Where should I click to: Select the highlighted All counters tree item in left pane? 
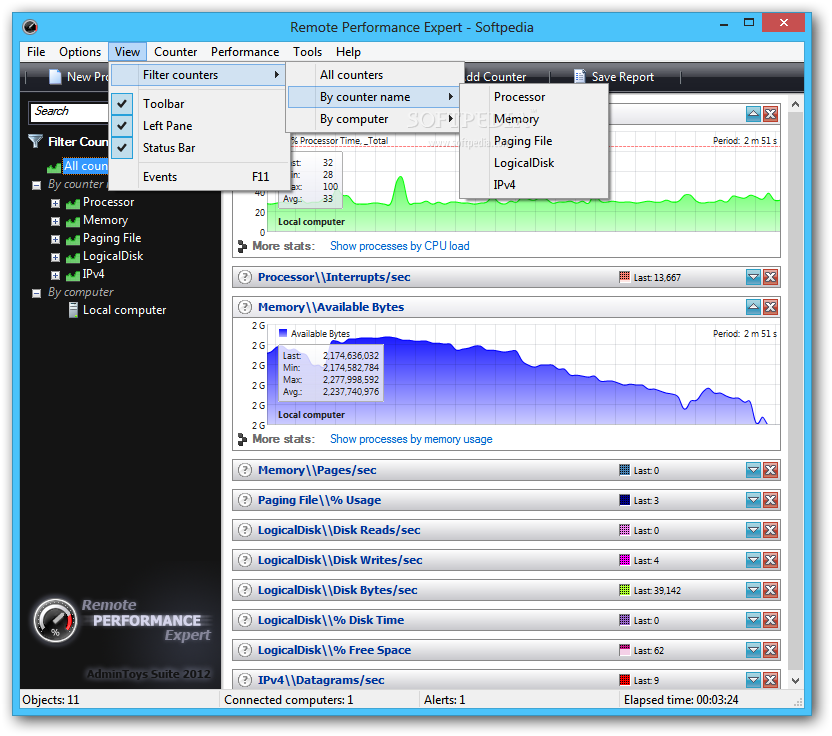[85, 166]
